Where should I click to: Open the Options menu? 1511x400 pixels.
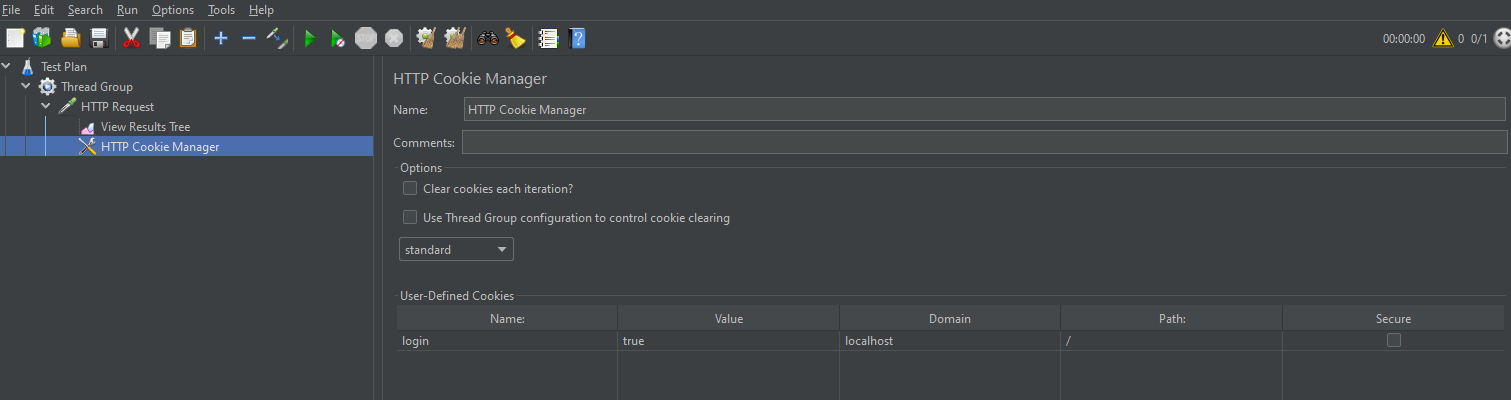pos(173,10)
